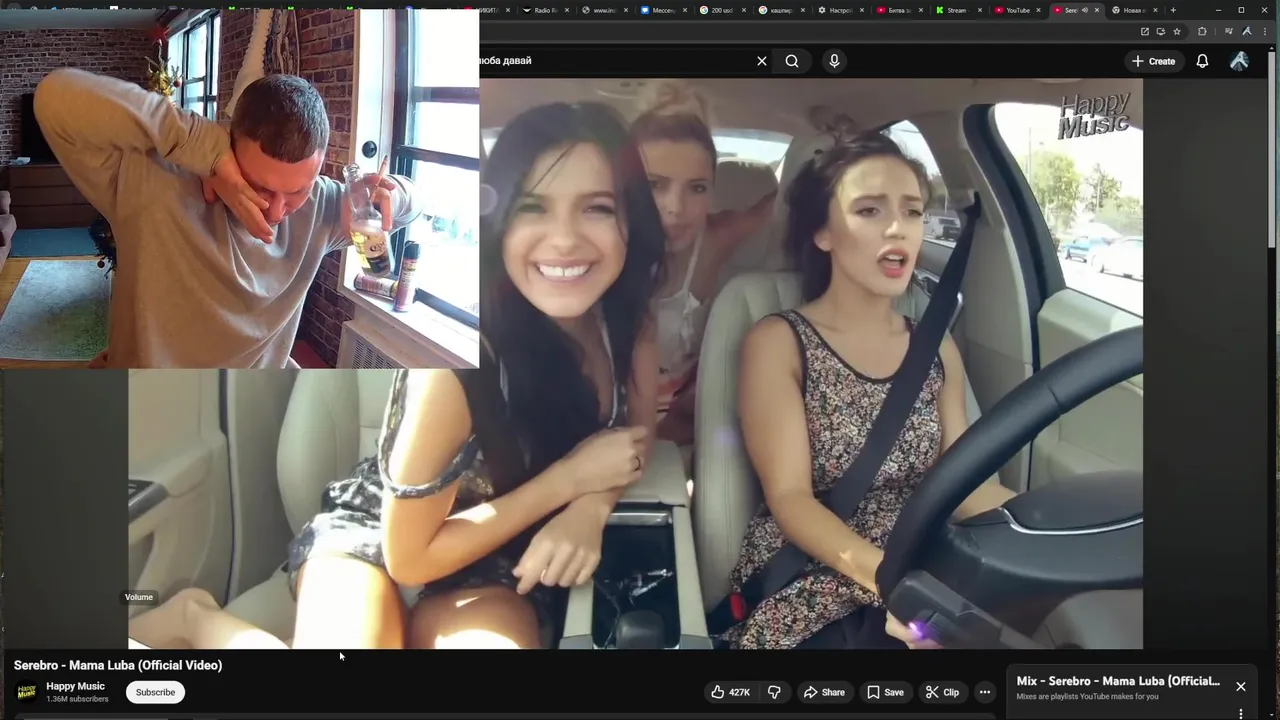Open the Create menu
This screenshot has width=1280, height=720.
pos(1153,61)
